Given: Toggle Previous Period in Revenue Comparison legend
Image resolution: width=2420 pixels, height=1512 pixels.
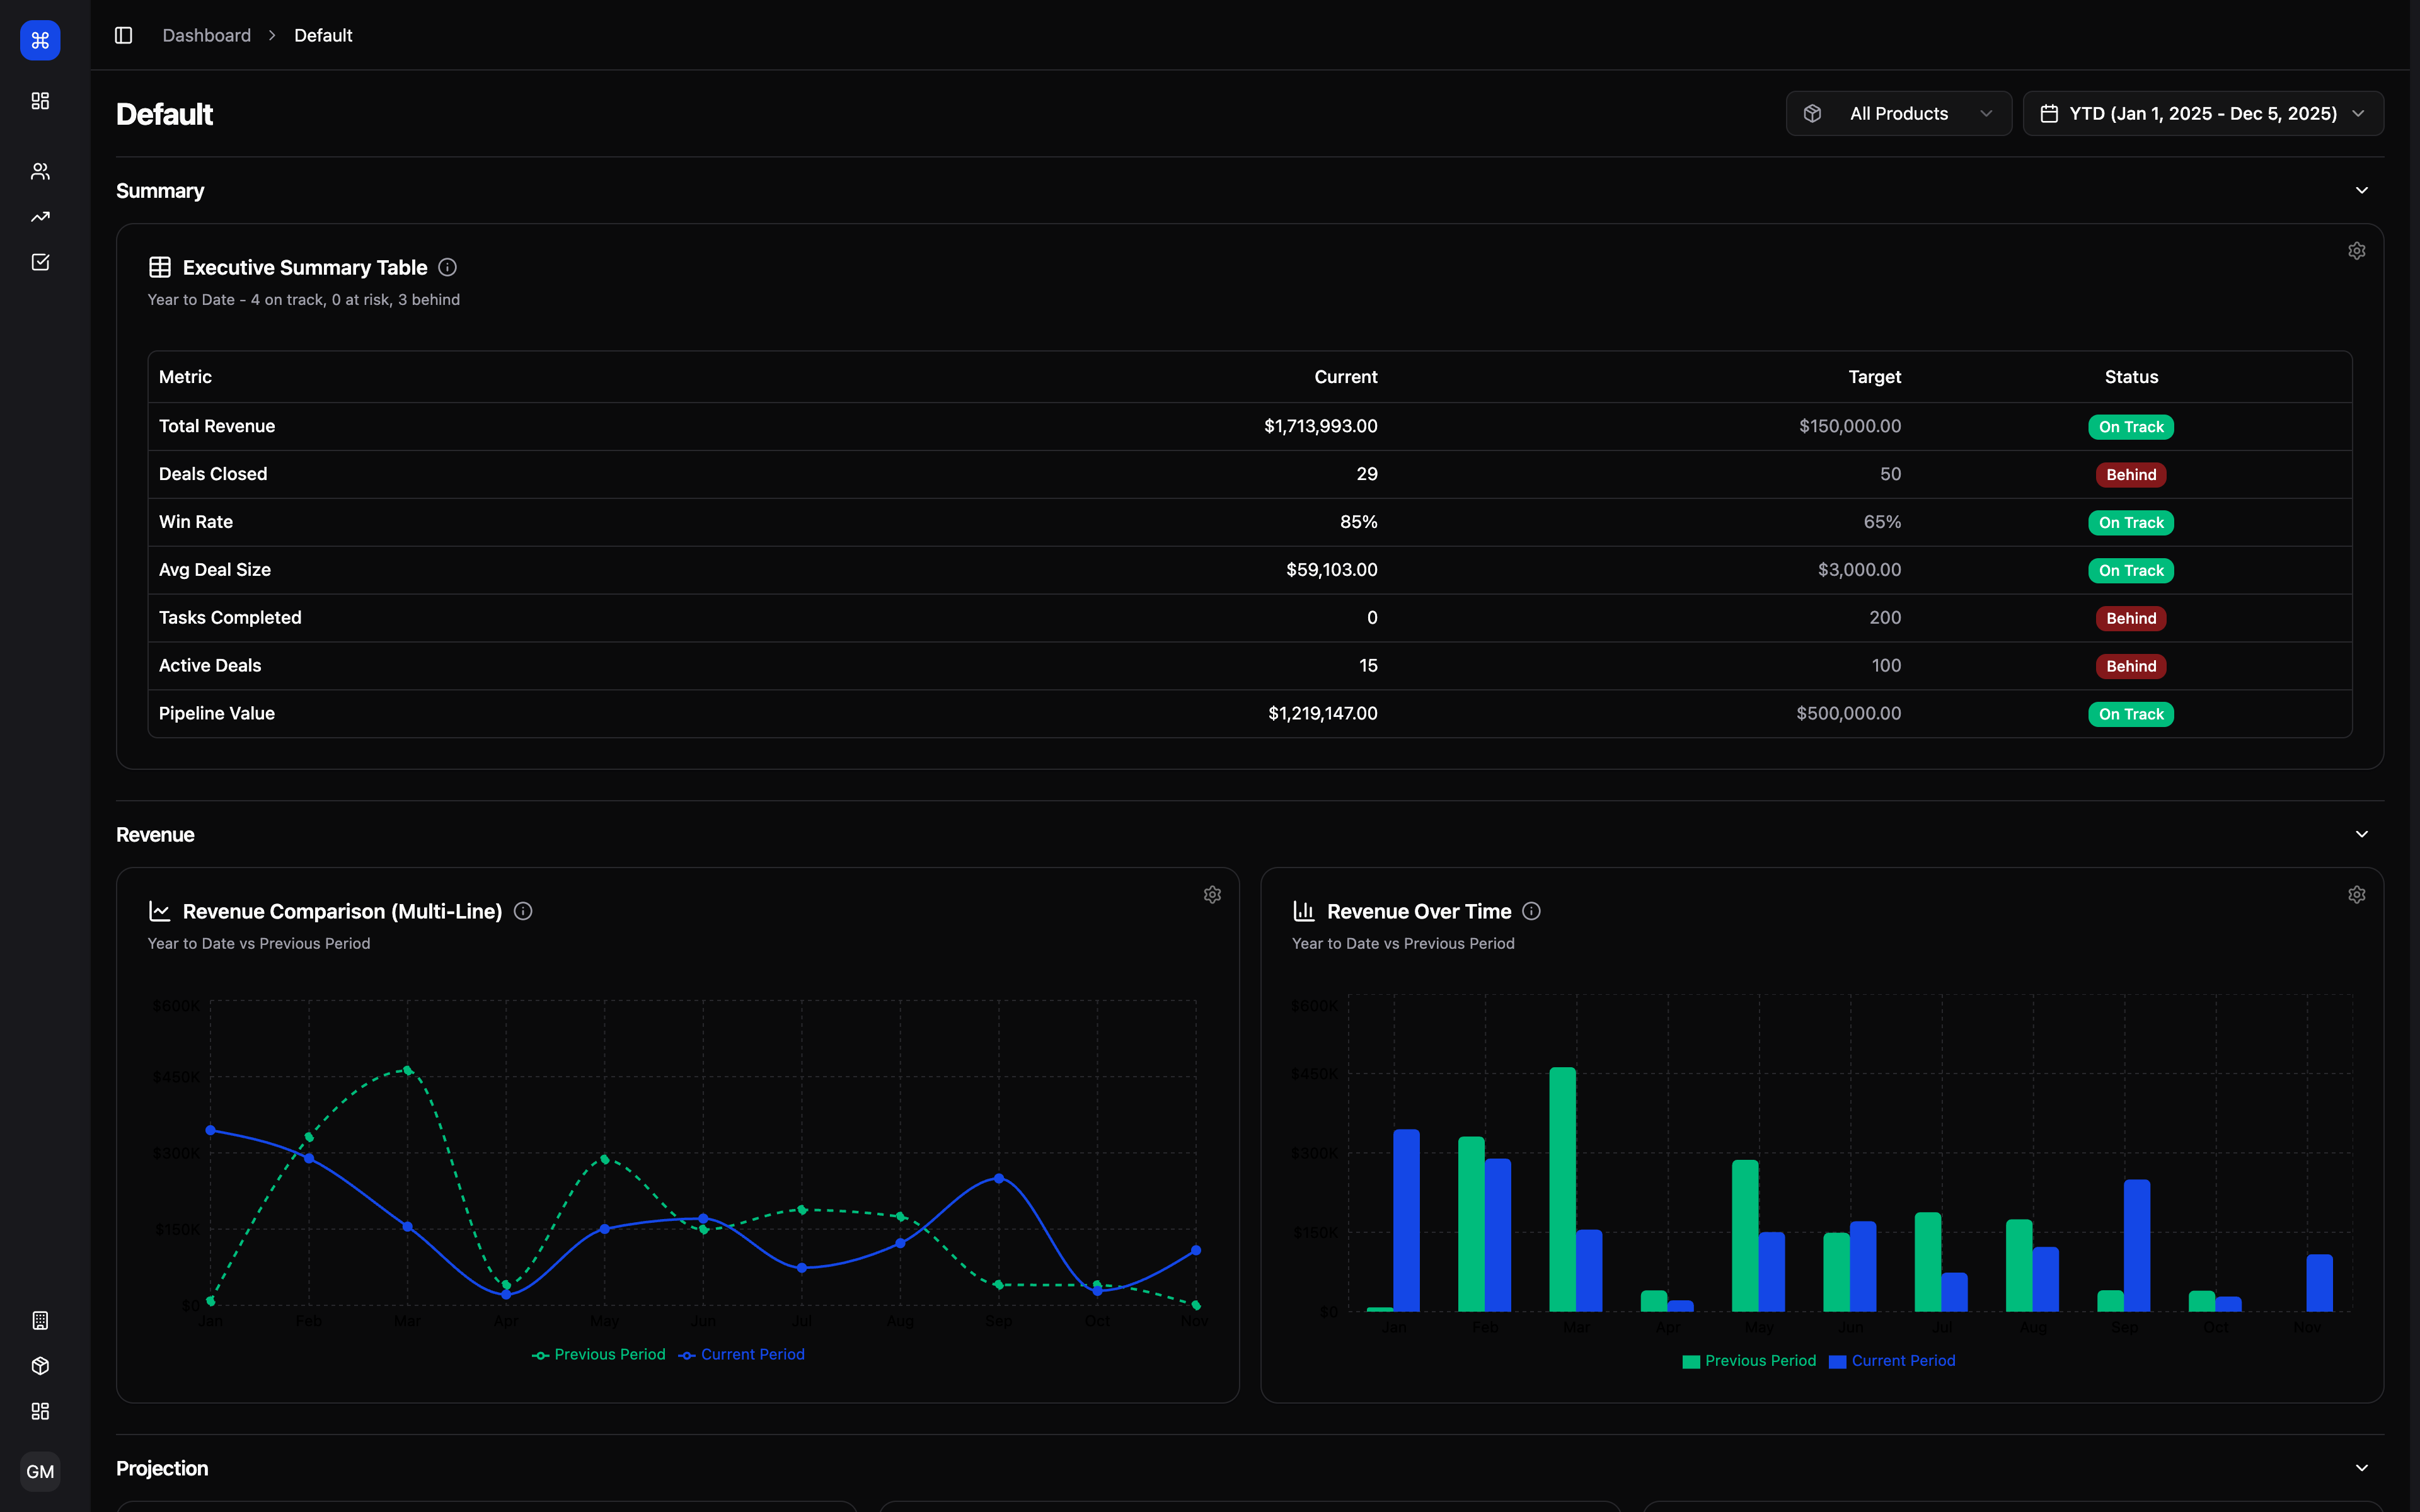Looking at the screenshot, I should click(599, 1354).
